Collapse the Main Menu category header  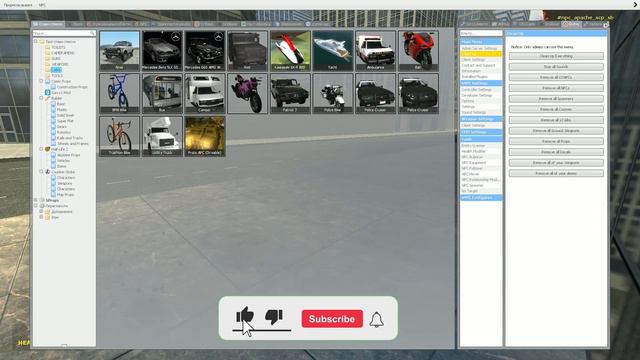[x=481, y=42]
